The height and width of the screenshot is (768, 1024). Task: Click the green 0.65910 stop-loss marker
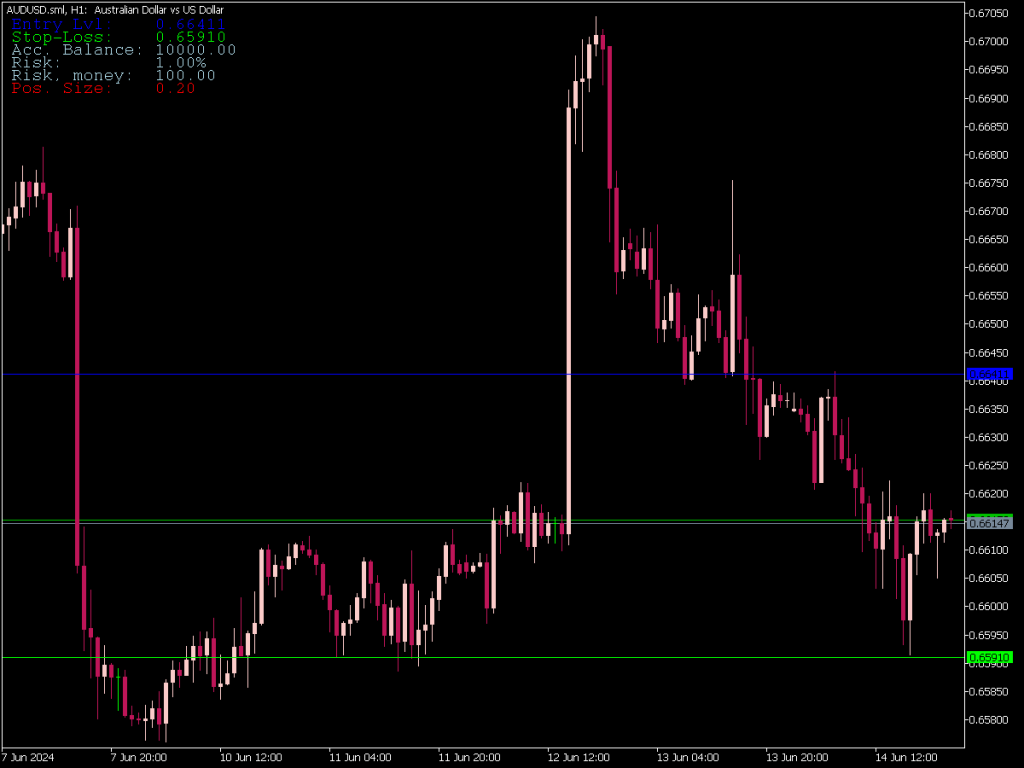(991, 657)
